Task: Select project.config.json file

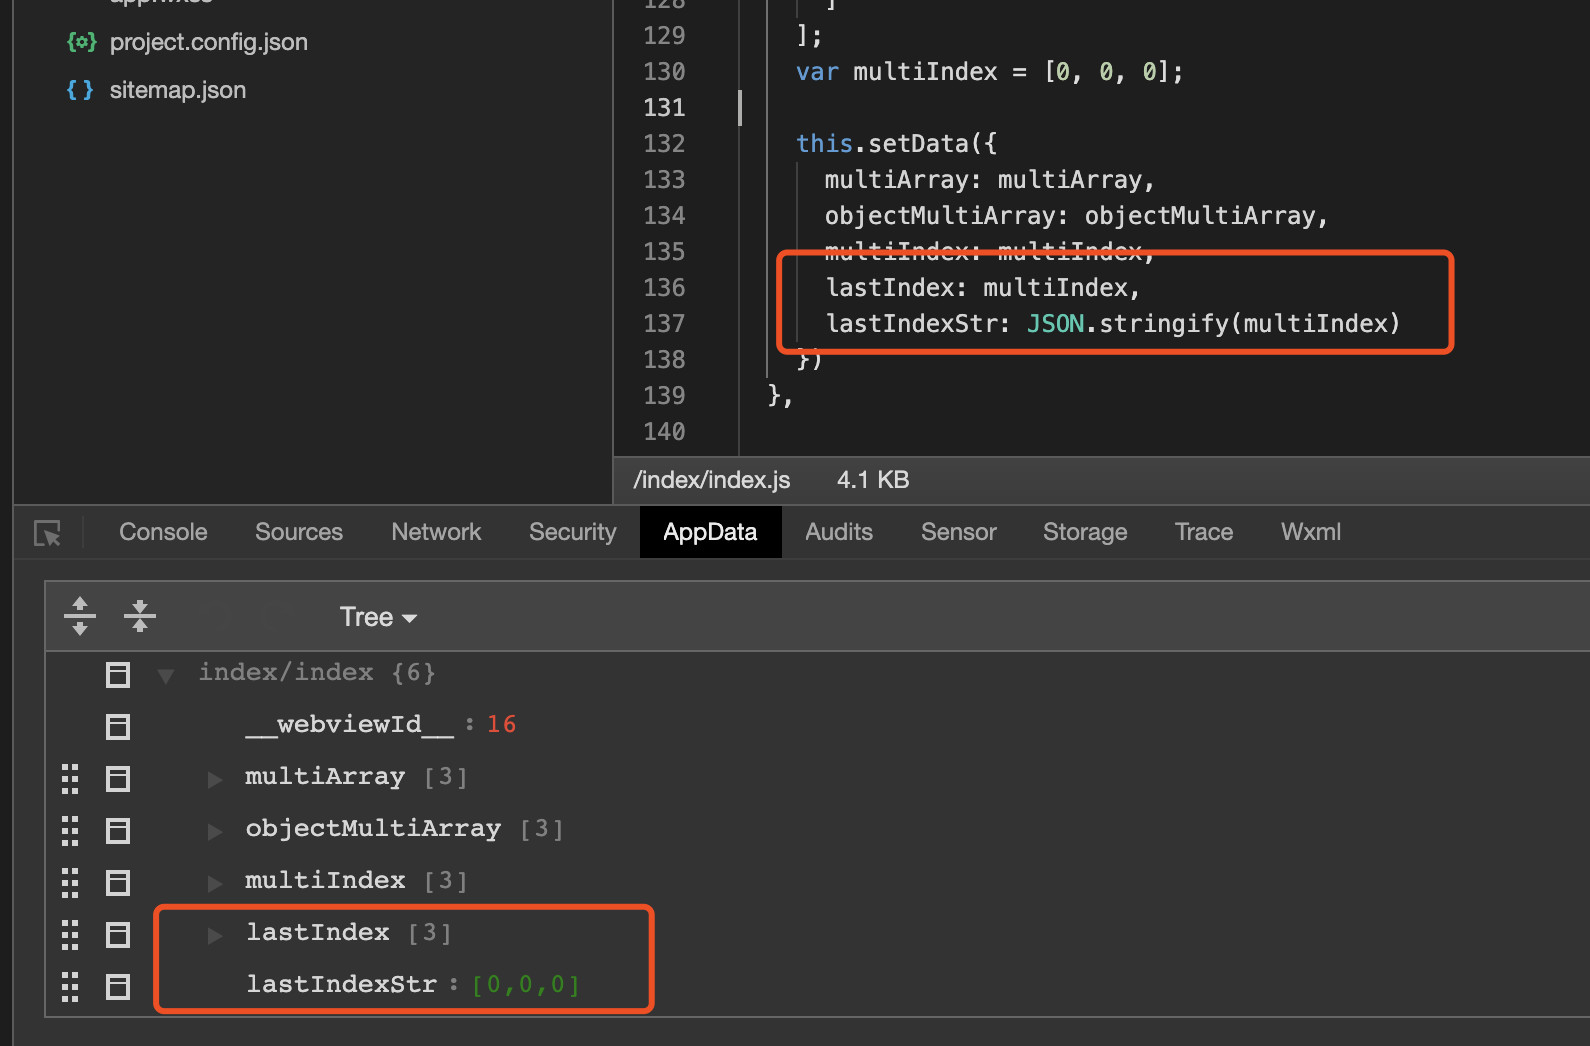Action: click(x=208, y=42)
